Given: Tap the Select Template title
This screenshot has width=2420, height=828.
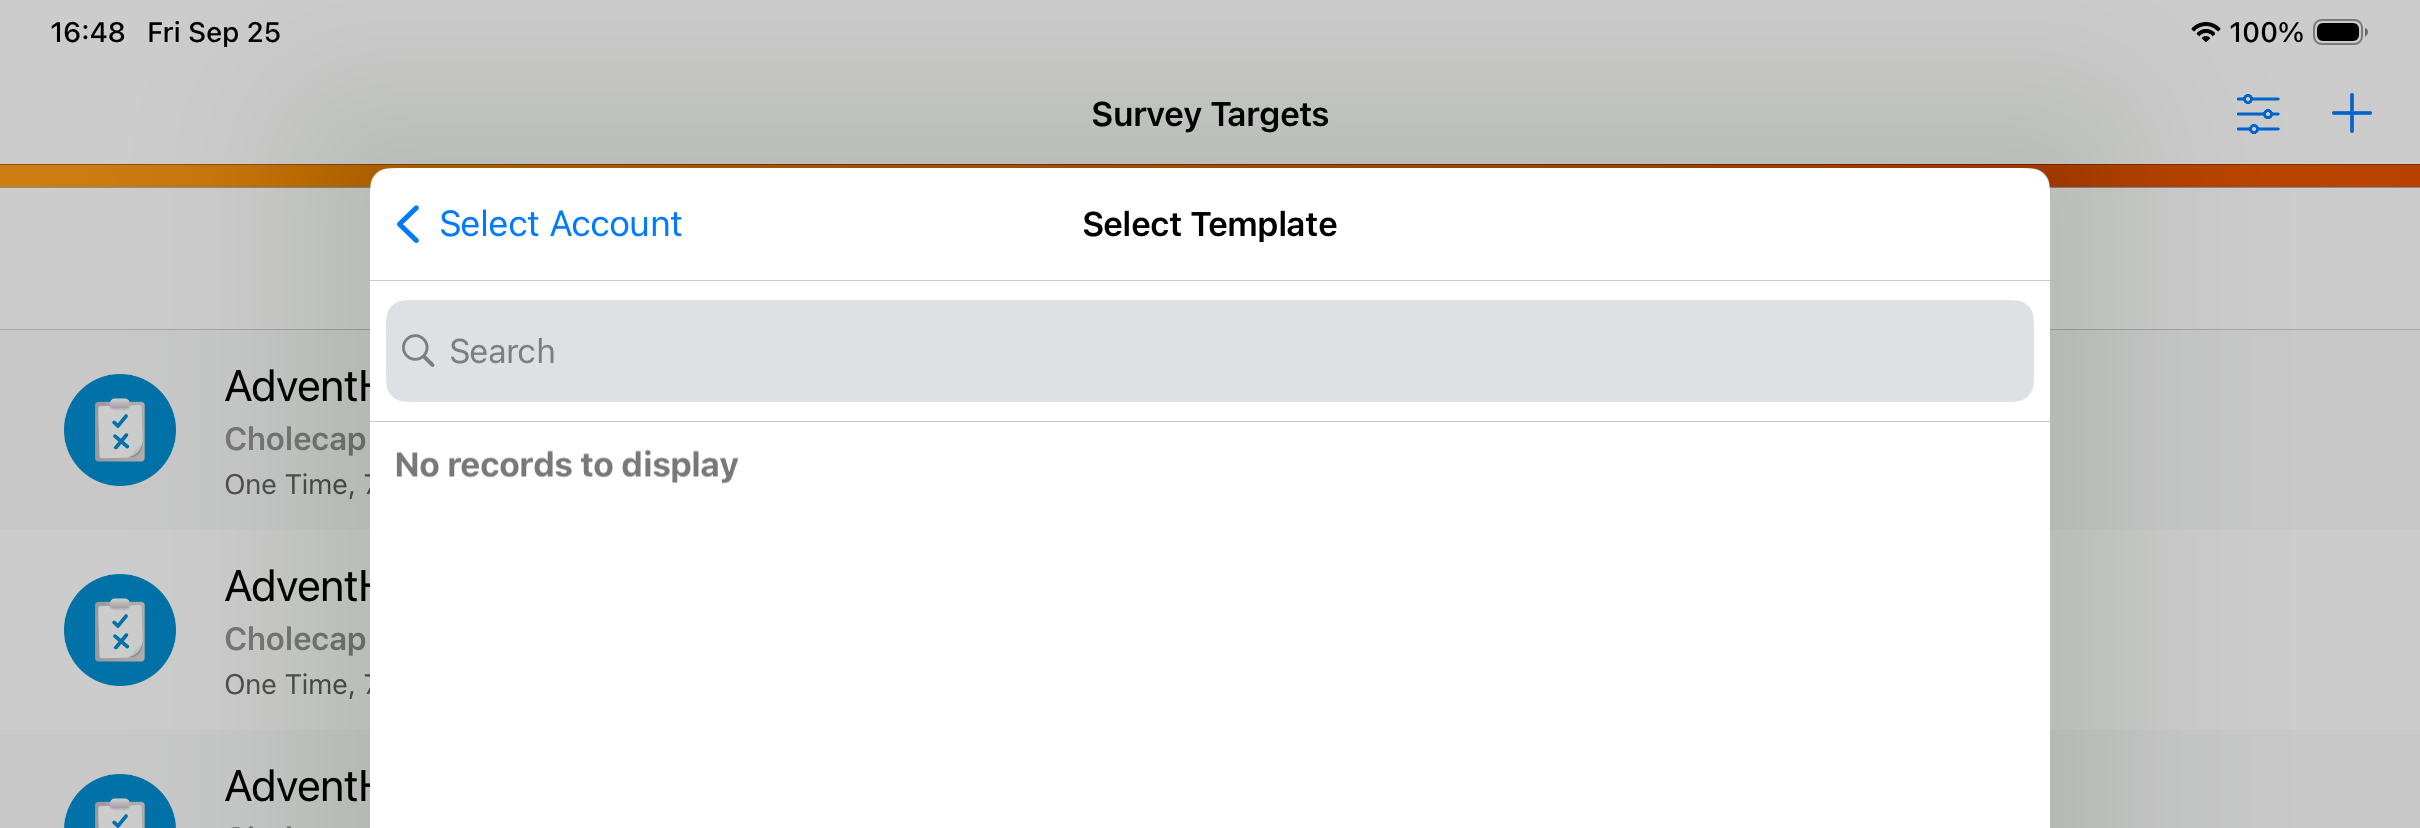Looking at the screenshot, I should (1210, 224).
